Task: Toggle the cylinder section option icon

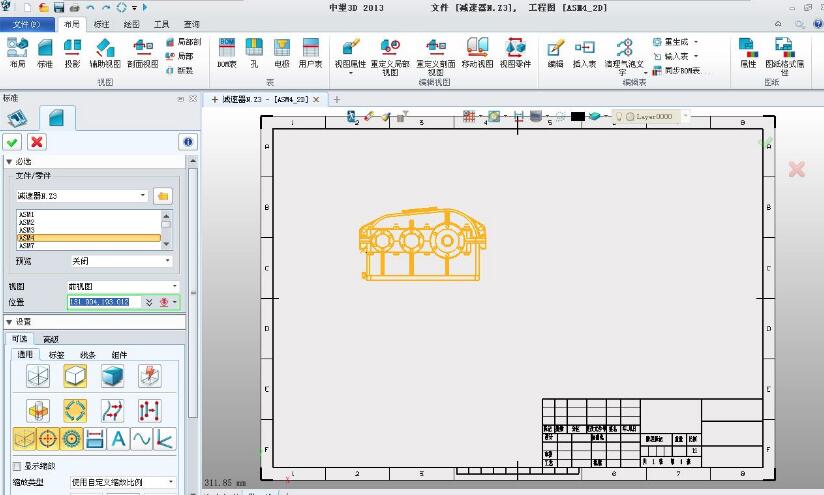Action: (38, 411)
